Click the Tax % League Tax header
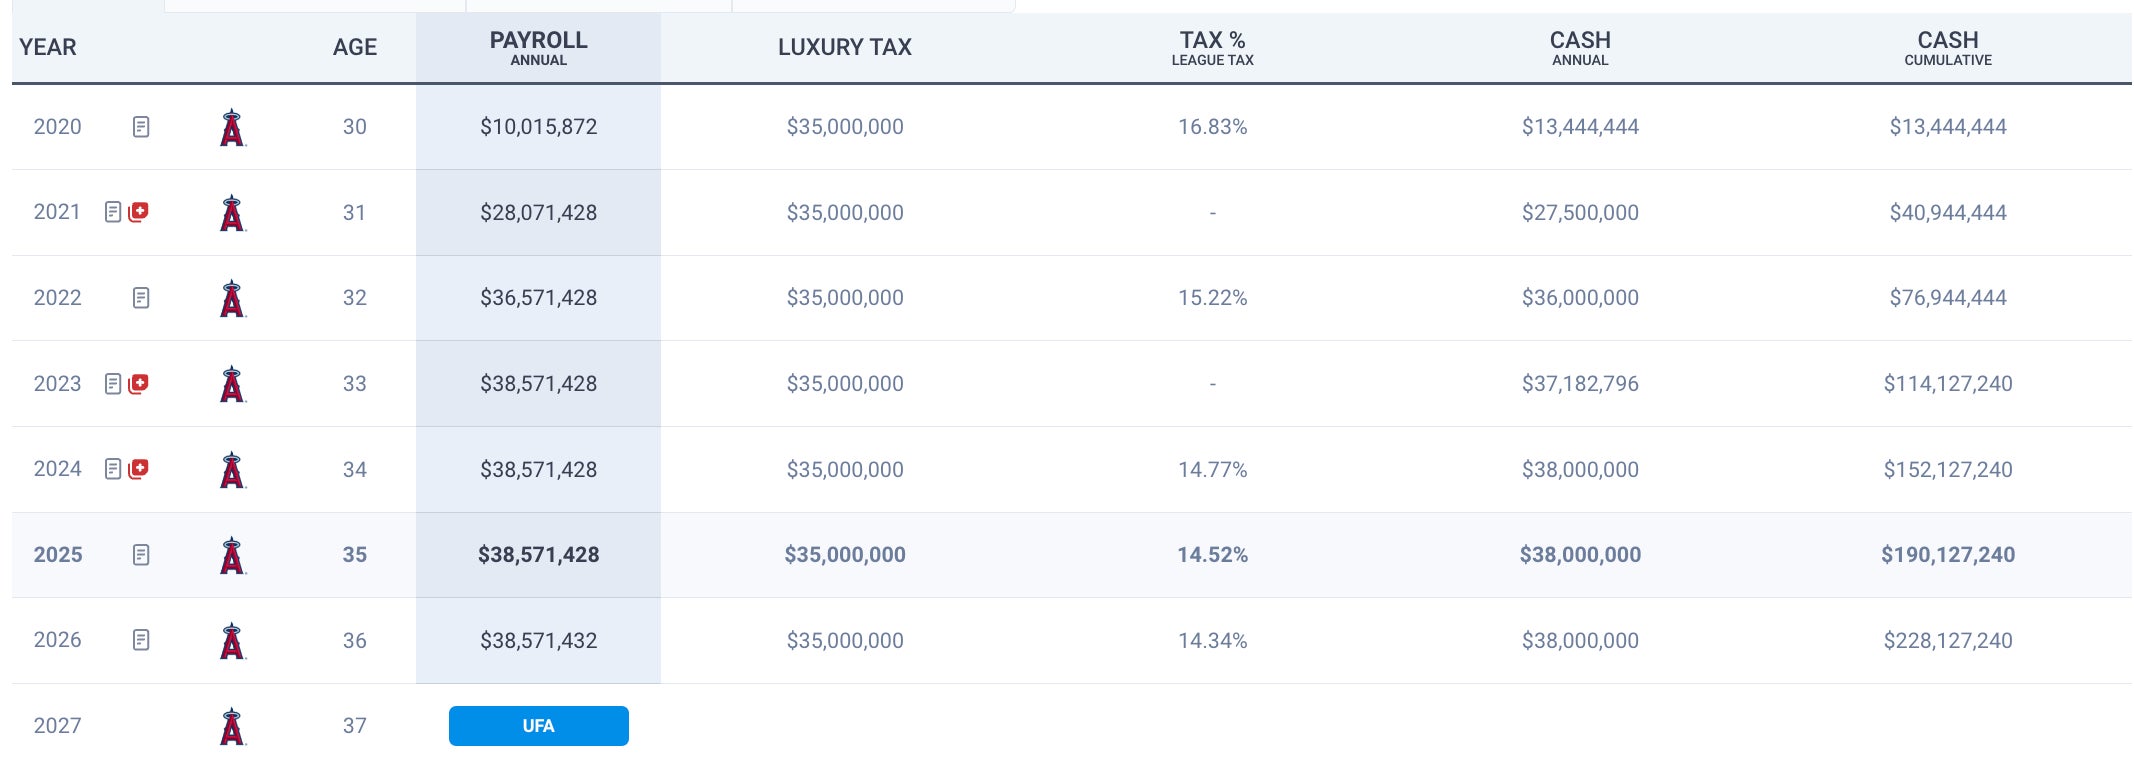The width and height of the screenshot is (2134, 780). click(x=1212, y=47)
